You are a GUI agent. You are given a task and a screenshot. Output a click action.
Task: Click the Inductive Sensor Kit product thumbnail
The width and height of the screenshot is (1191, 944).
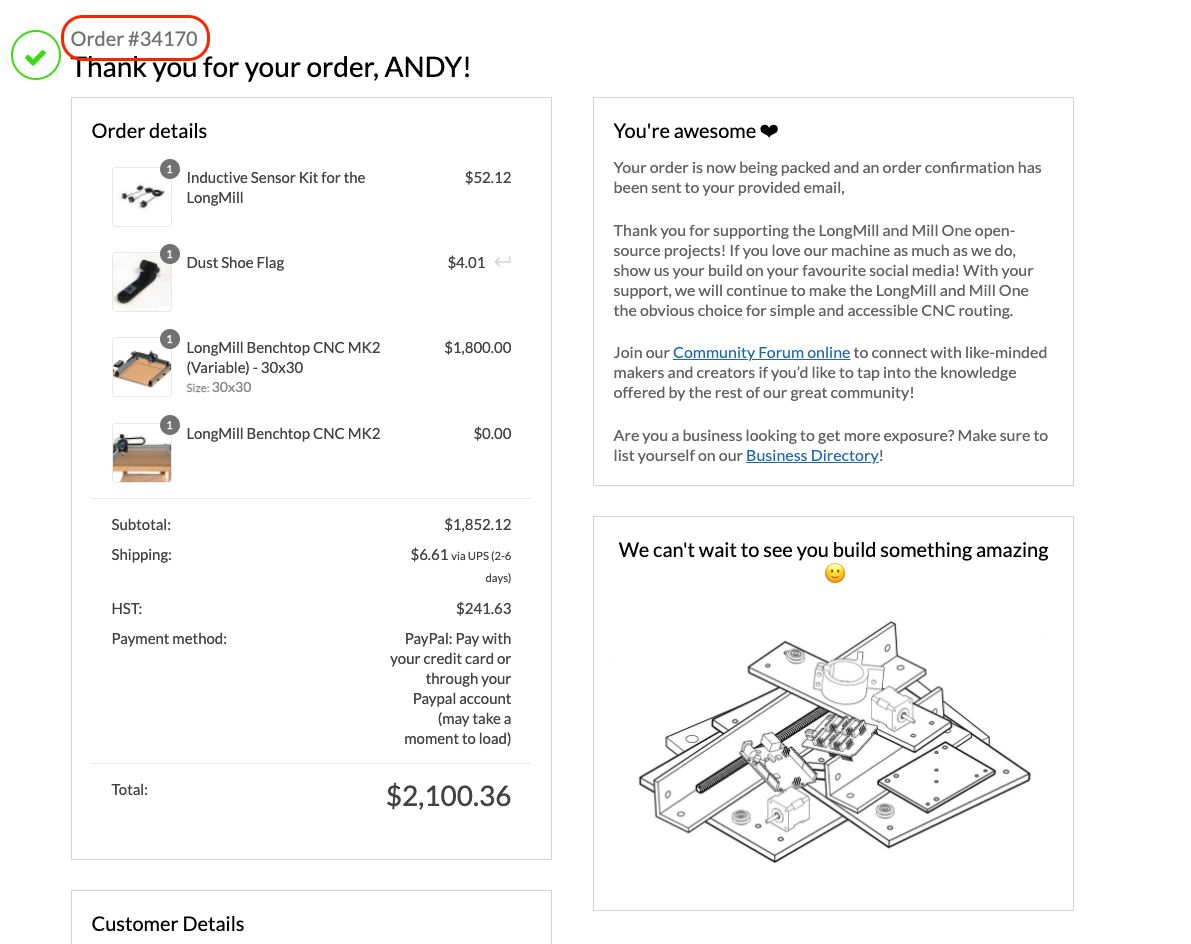click(142, 197)
